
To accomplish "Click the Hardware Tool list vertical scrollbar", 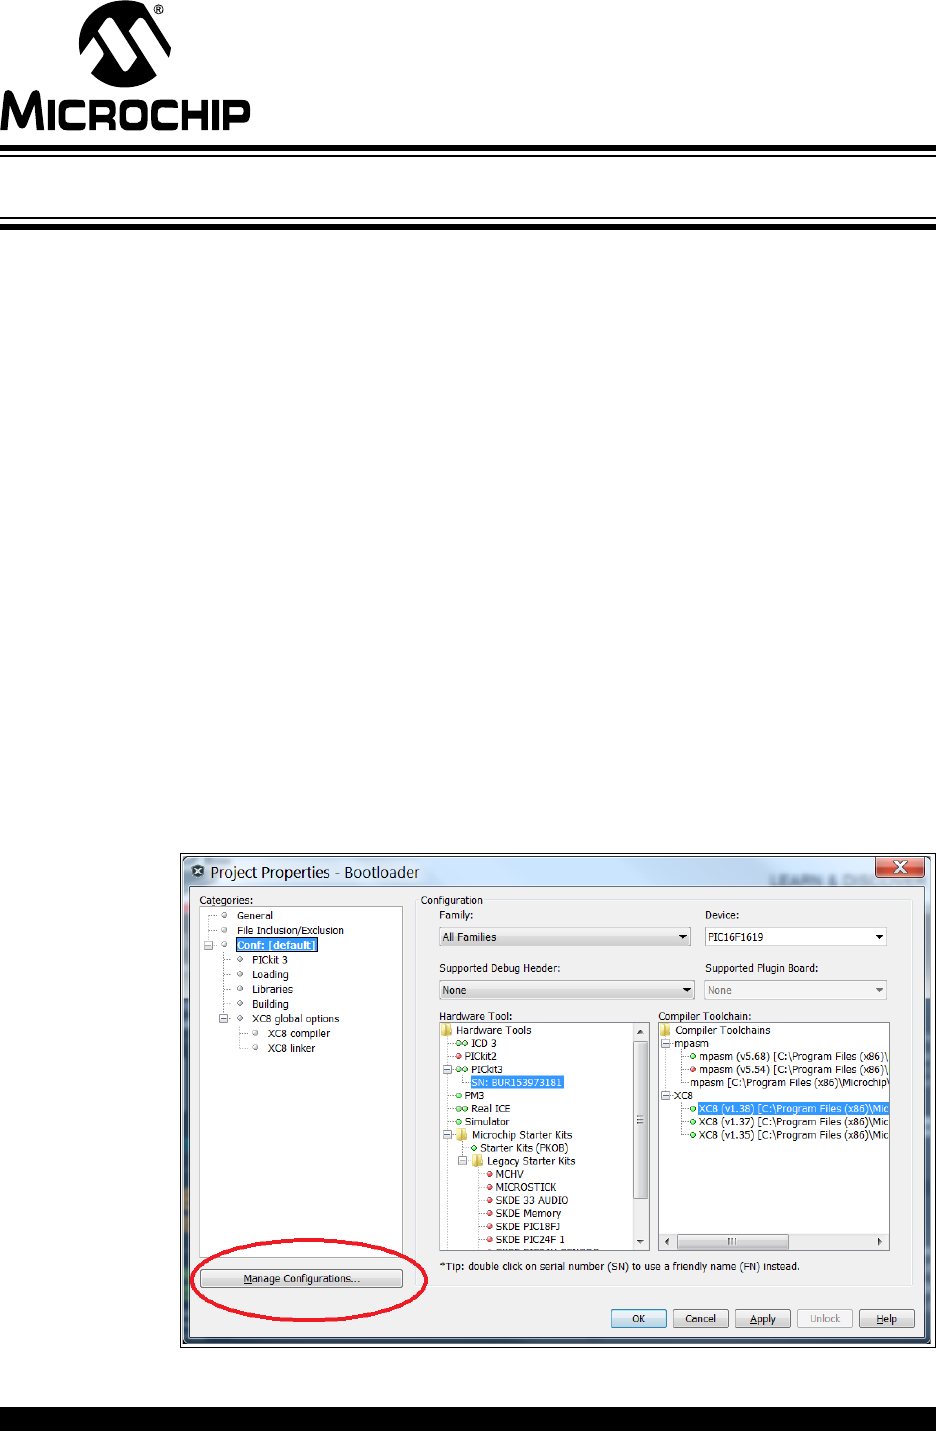I will (641, 1118).
